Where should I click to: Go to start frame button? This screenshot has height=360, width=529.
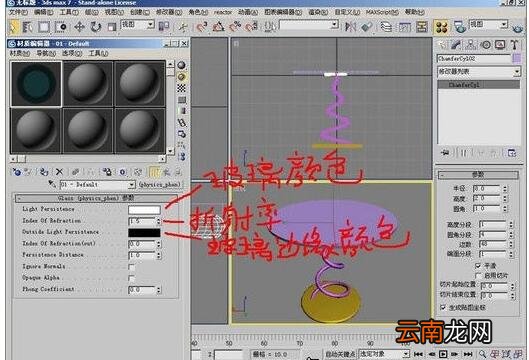[x=418, y=354]
